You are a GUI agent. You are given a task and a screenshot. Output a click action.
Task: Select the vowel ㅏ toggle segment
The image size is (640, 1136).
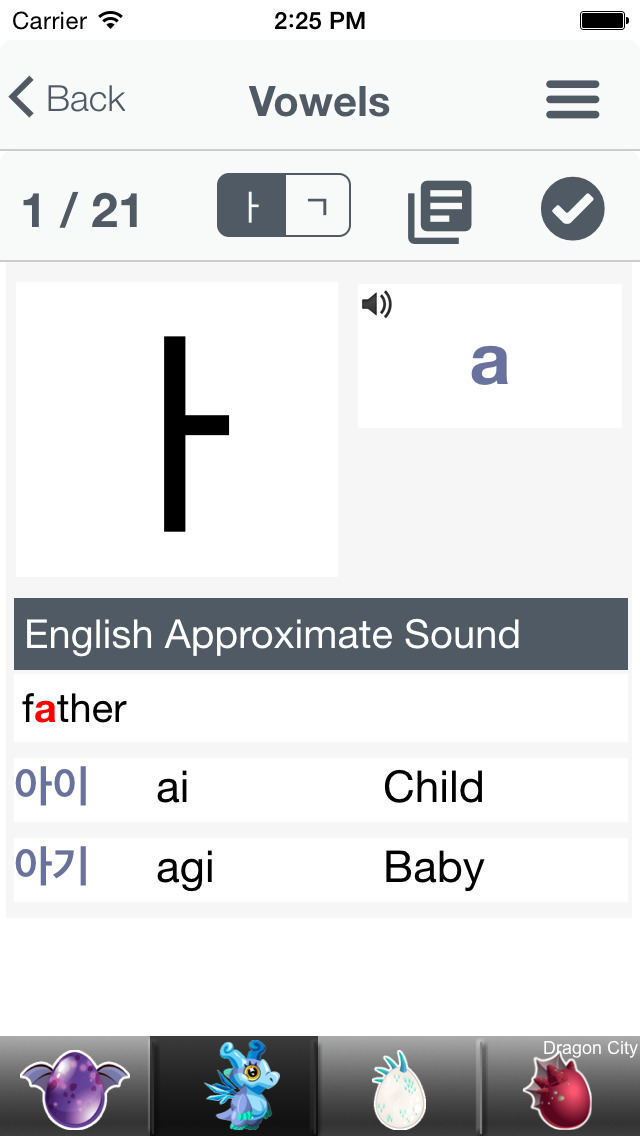[252, 205]
